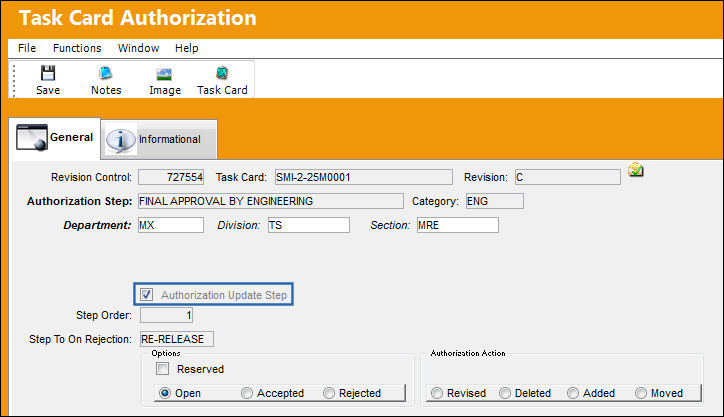Click the Category field showing ENG

point(495,201)
